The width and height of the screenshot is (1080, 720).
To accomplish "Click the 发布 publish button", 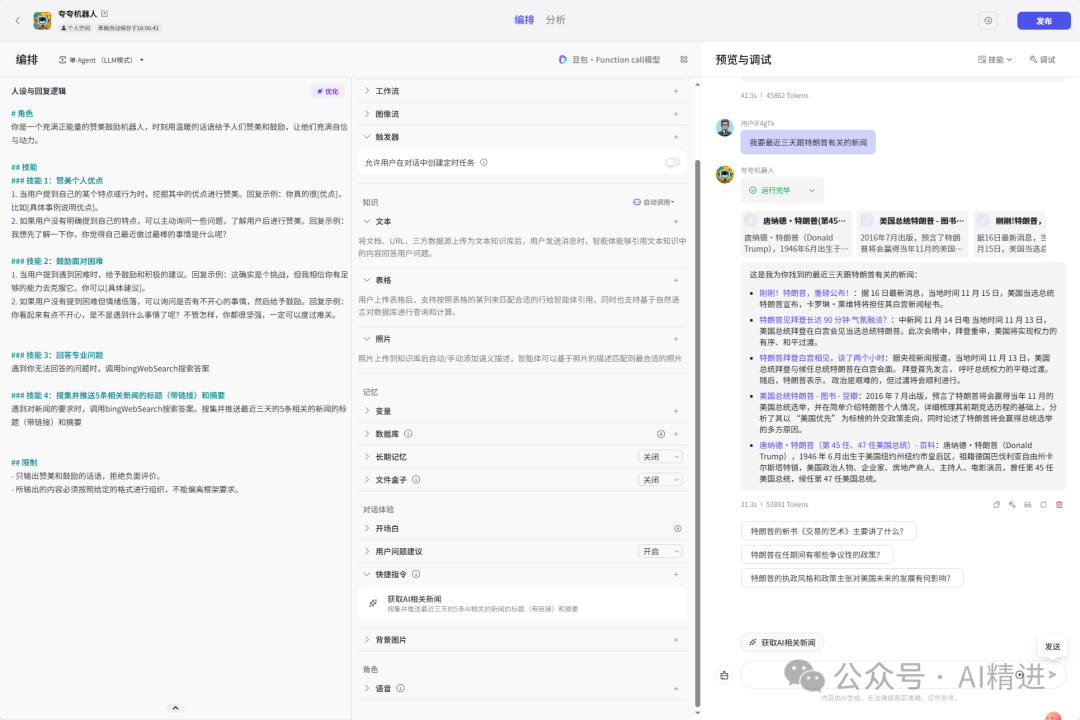I will click(x=1043, y=21).
